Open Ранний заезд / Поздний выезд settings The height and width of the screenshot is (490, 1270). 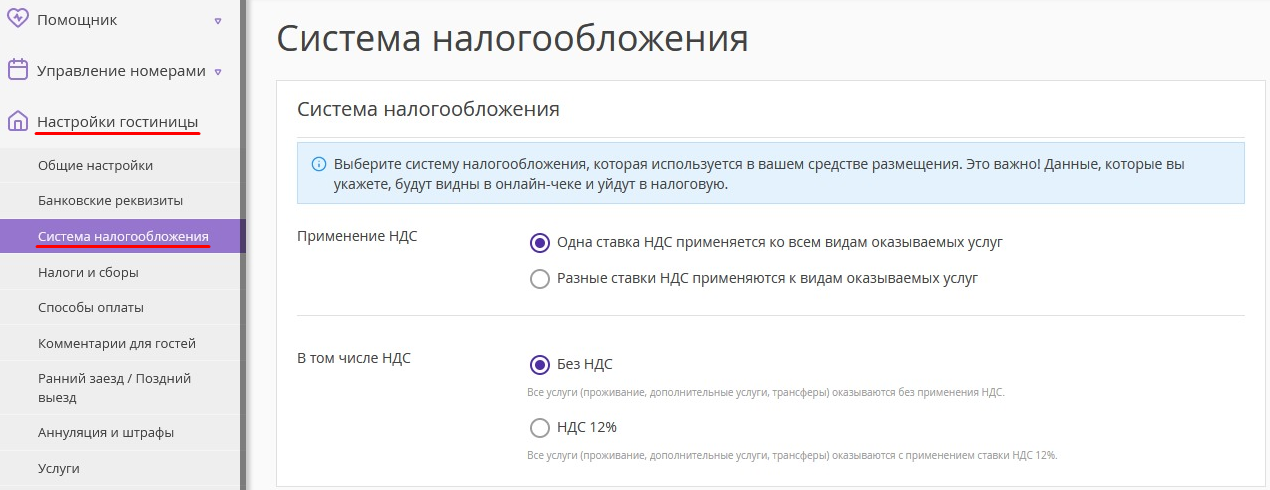coord(120,388)
